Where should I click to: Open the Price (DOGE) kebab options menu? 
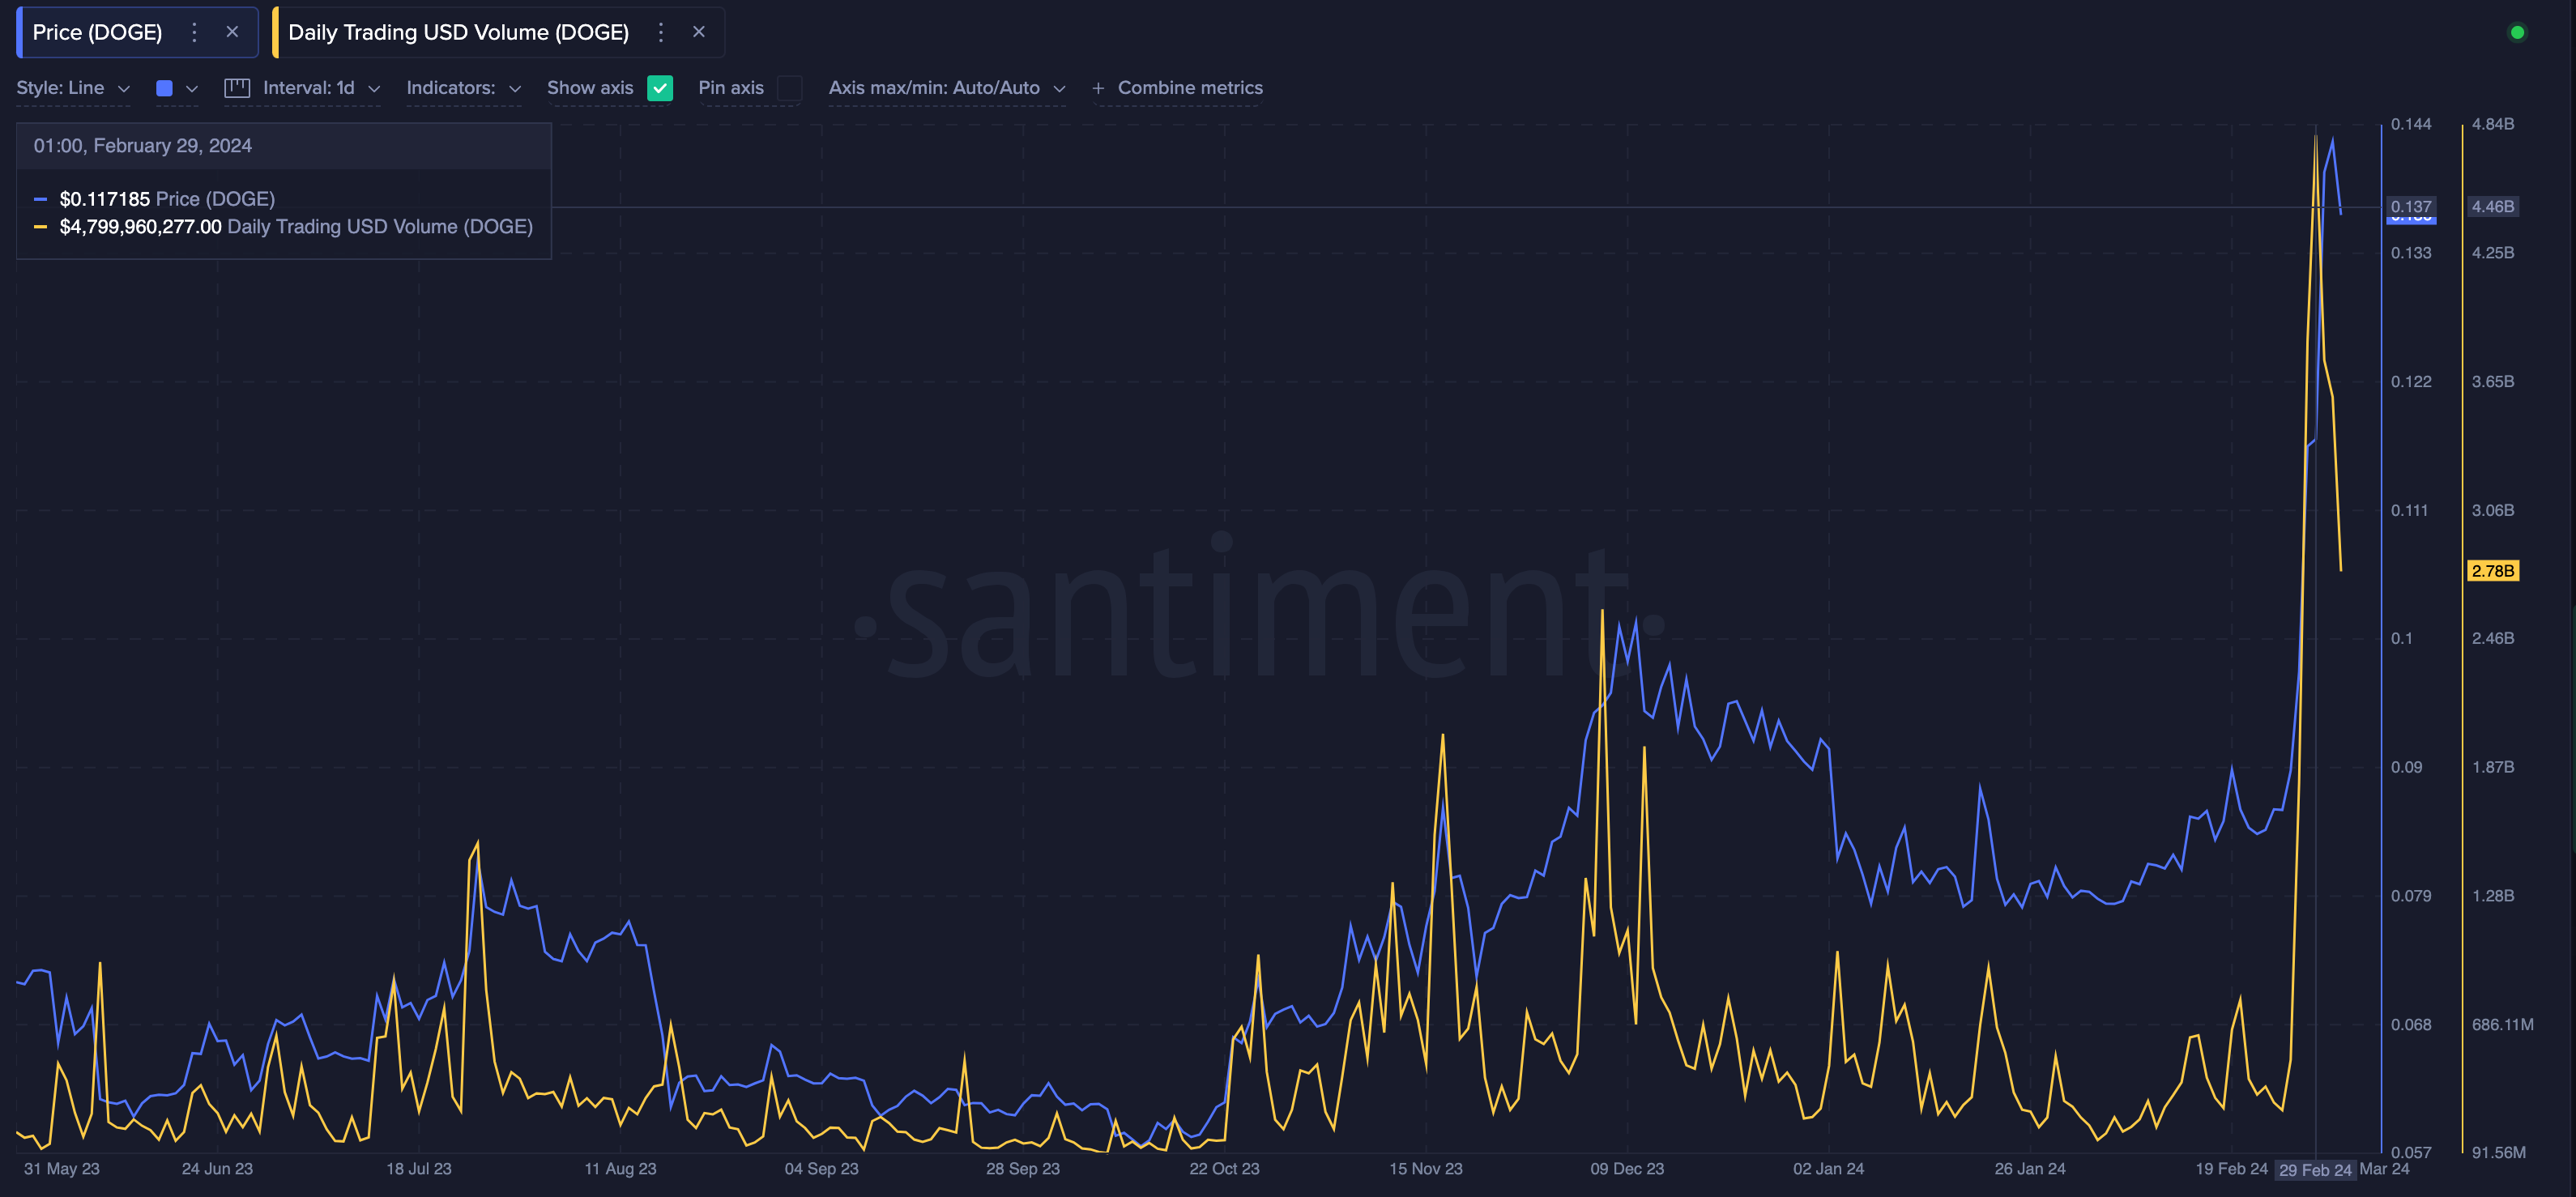pyautogui.click(x=194, y=31)
